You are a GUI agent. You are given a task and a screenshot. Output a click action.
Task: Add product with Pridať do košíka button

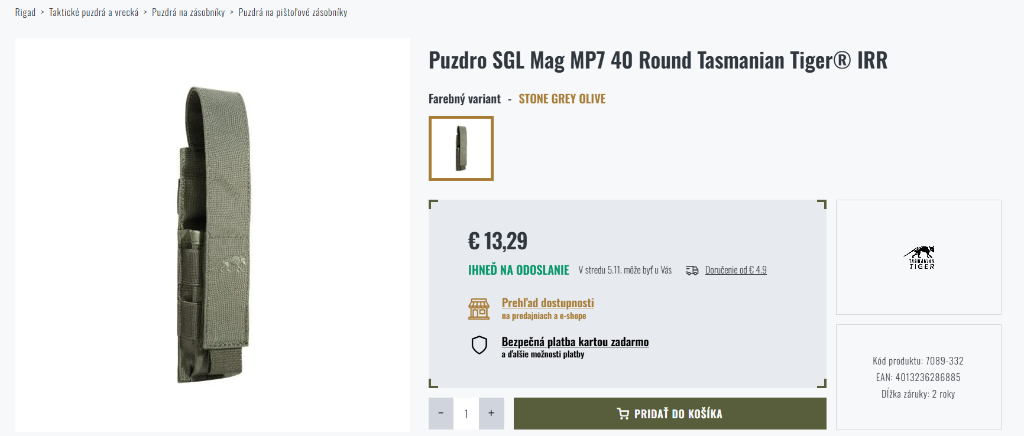(x=670, y=414)
